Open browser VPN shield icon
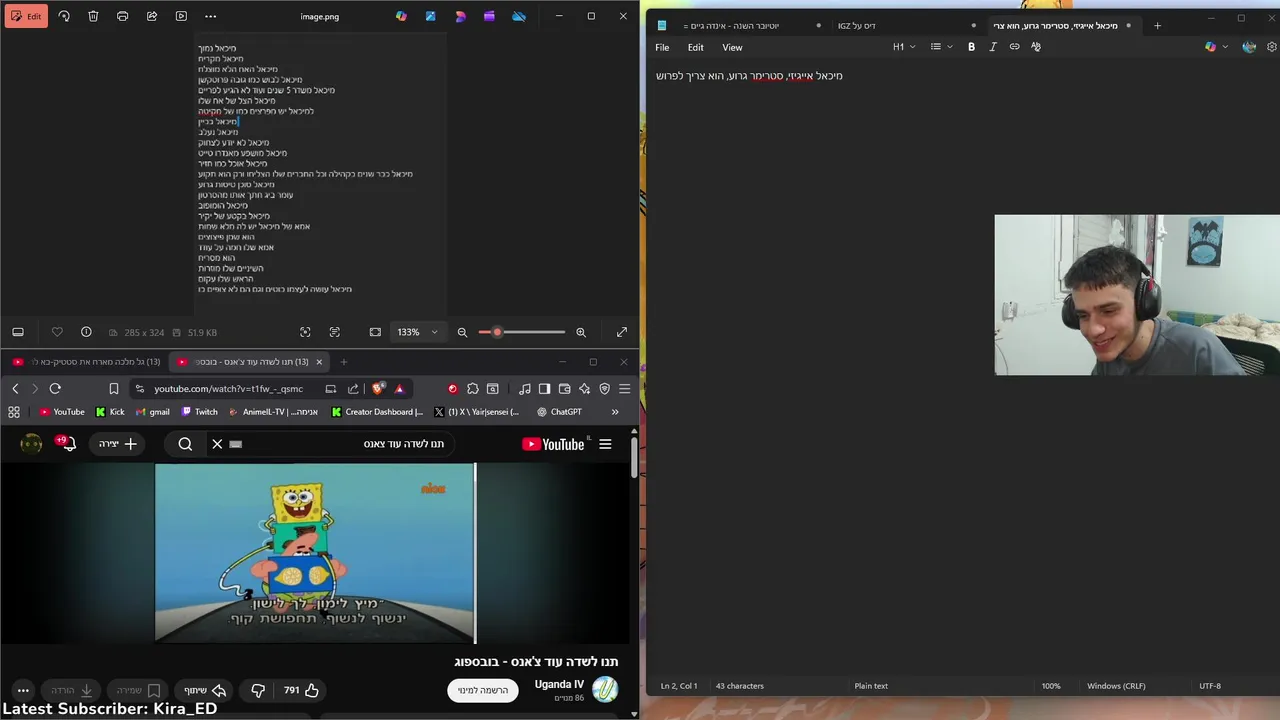 (x=604, y=389)
